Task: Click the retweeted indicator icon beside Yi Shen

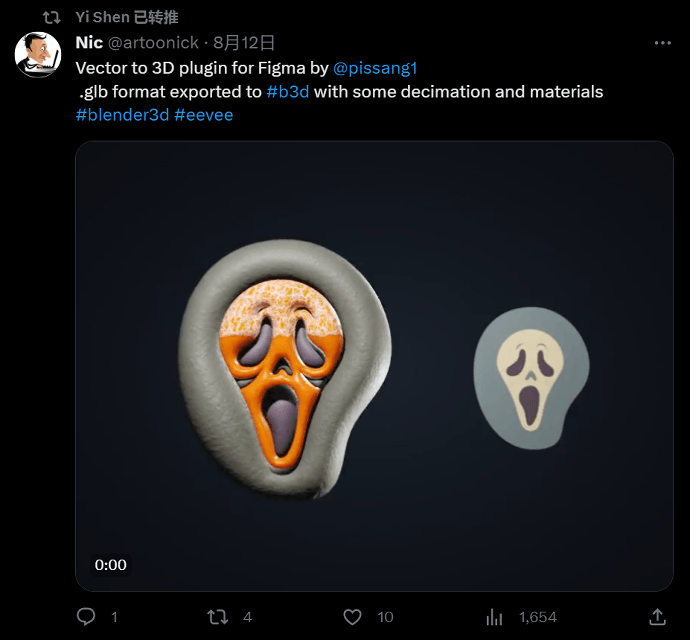Action: pos(51,17)
